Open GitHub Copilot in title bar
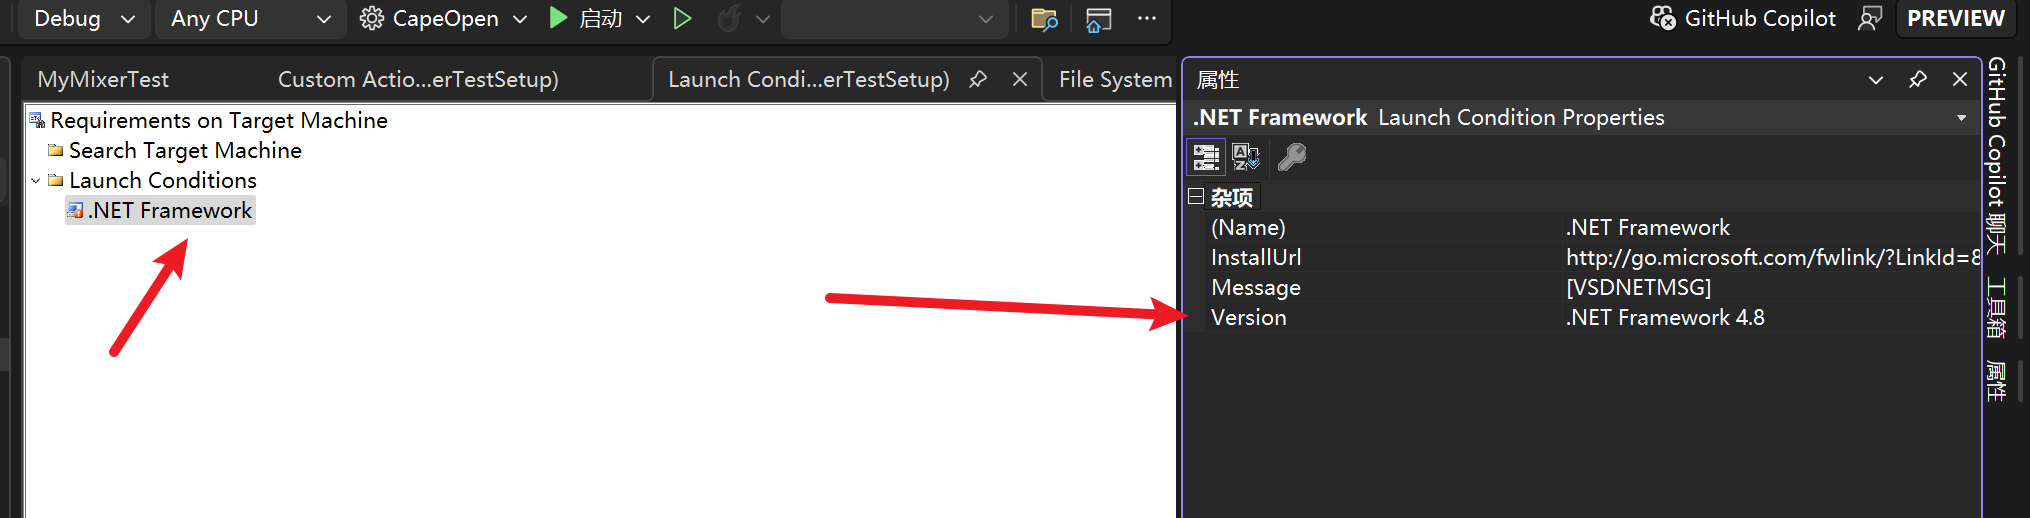 point(1743,18)
